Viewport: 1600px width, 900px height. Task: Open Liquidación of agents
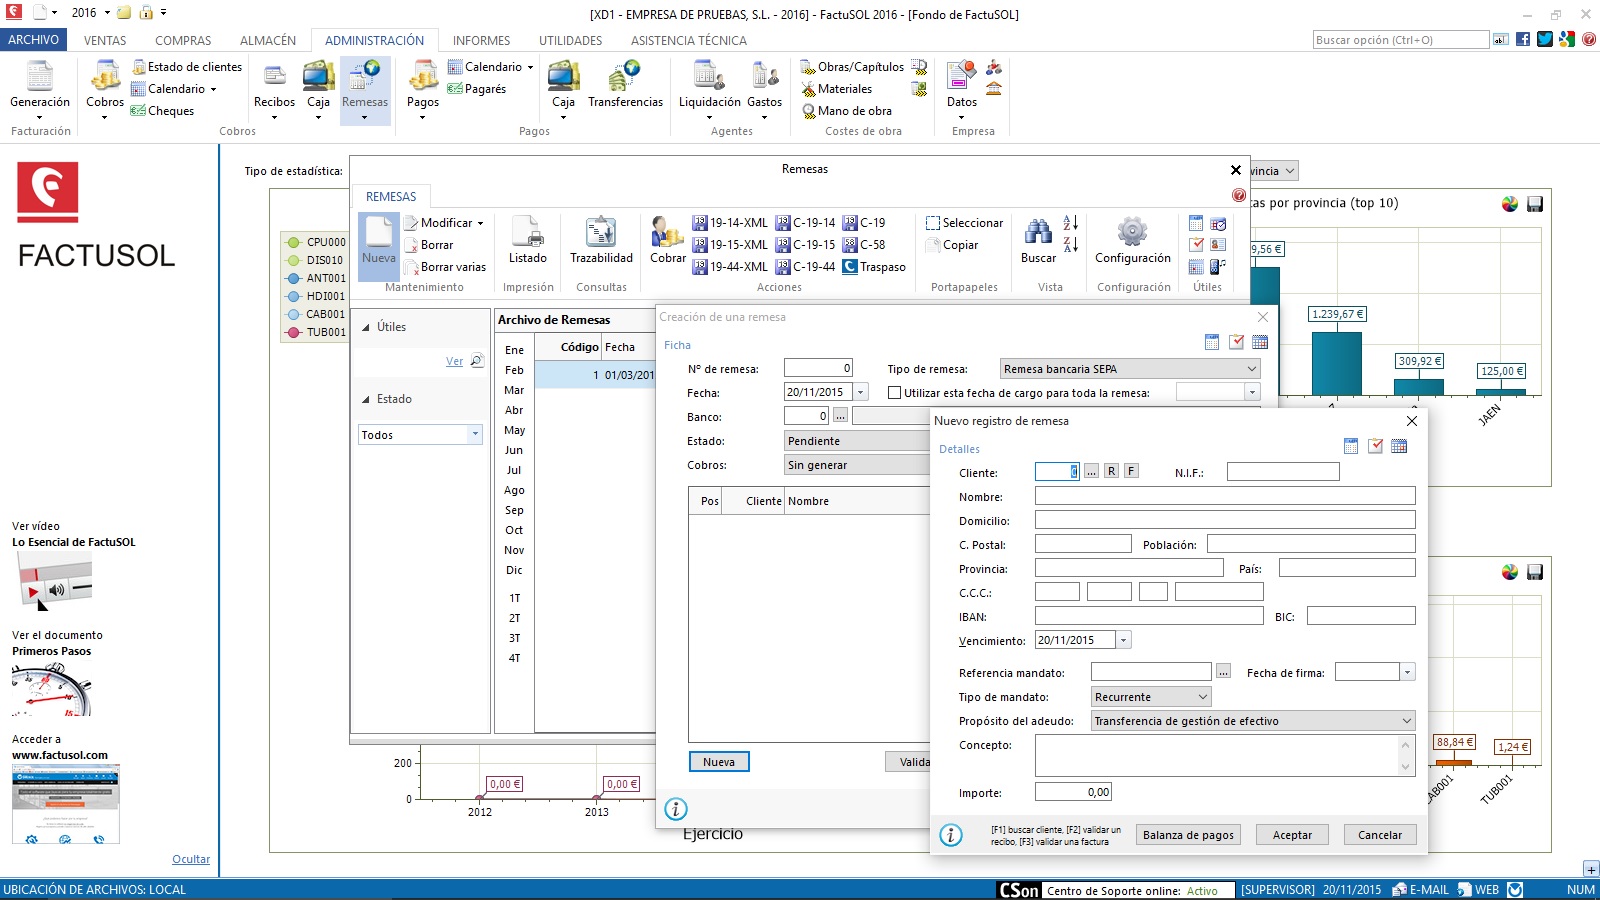point(709,88)
